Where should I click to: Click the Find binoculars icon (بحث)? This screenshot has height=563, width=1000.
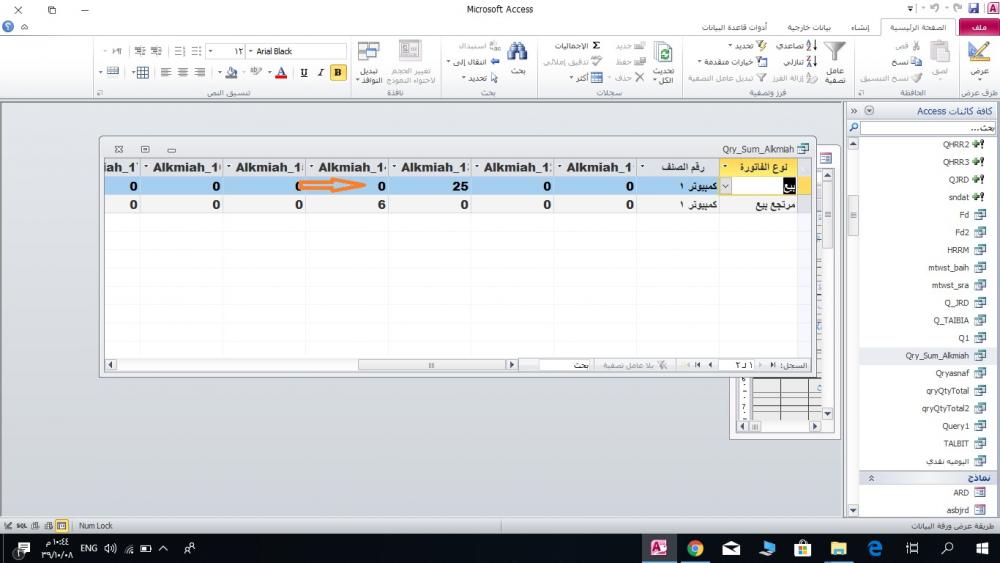click(x=517, y=52)
